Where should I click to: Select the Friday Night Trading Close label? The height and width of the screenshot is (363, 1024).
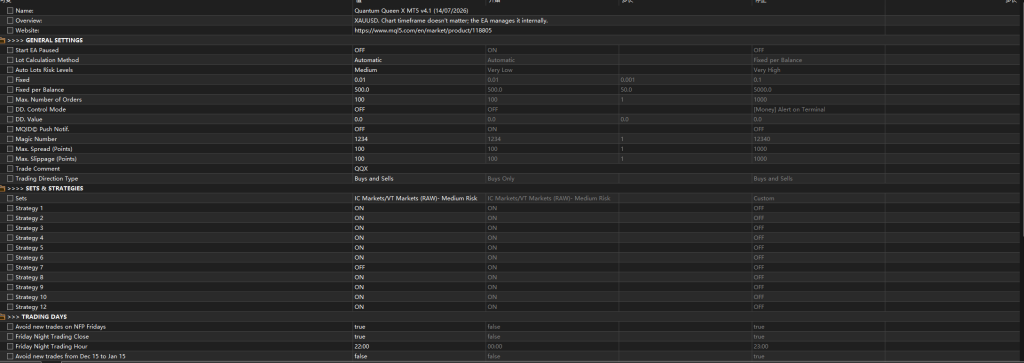[52, 336]
